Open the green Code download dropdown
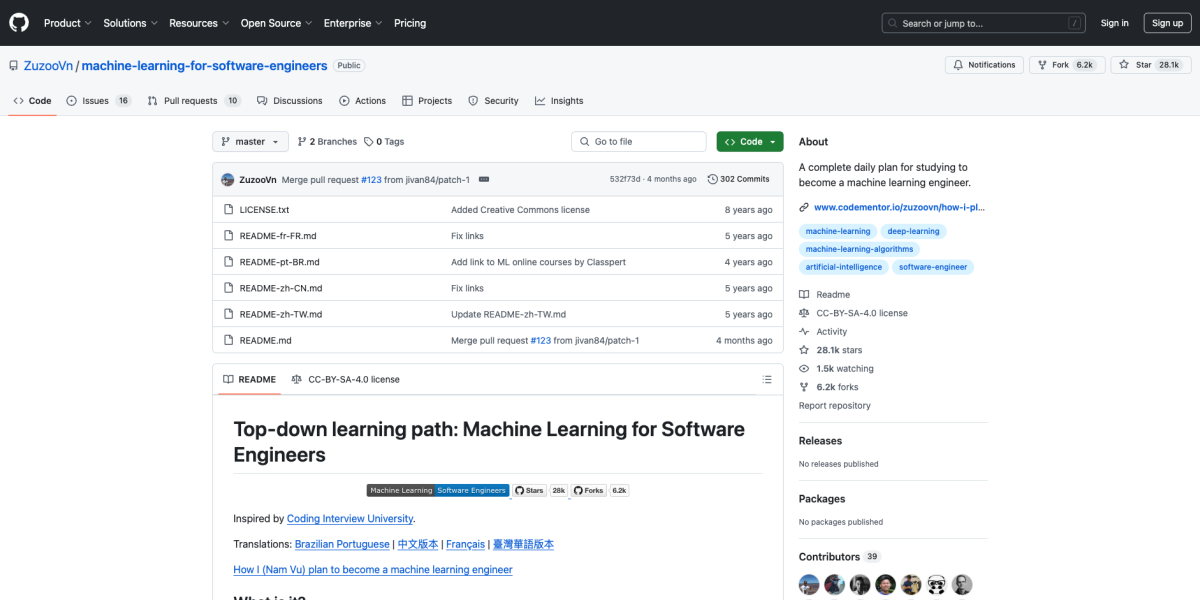 click(x=749, y=141)
